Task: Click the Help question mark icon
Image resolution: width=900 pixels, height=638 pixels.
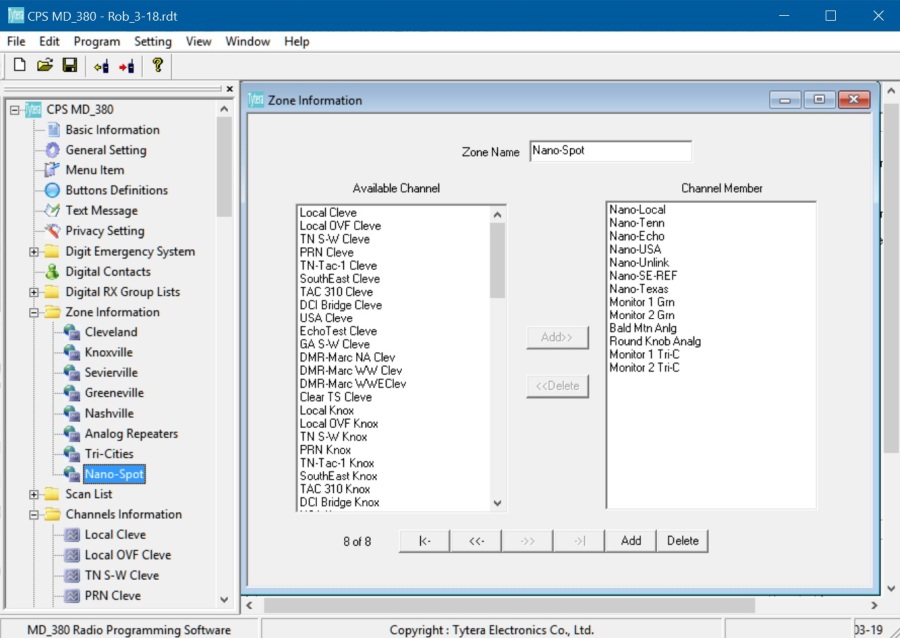Action: [x=158, y=65]
